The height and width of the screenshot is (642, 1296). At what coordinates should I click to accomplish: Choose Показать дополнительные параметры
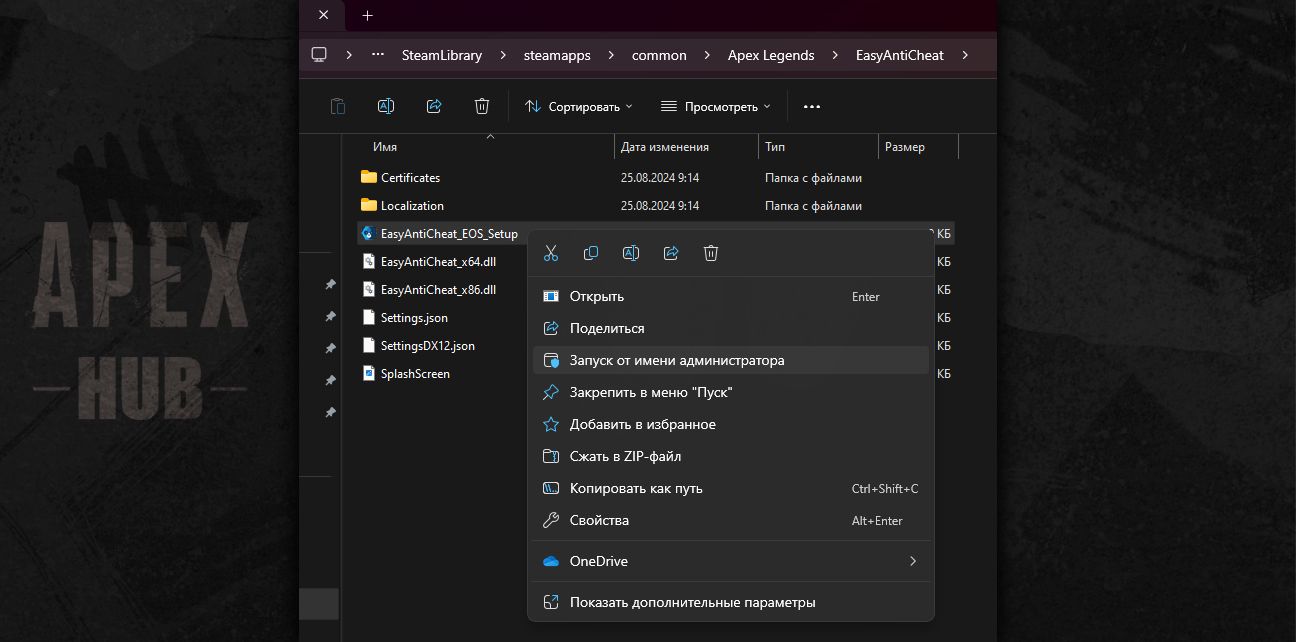731,602
